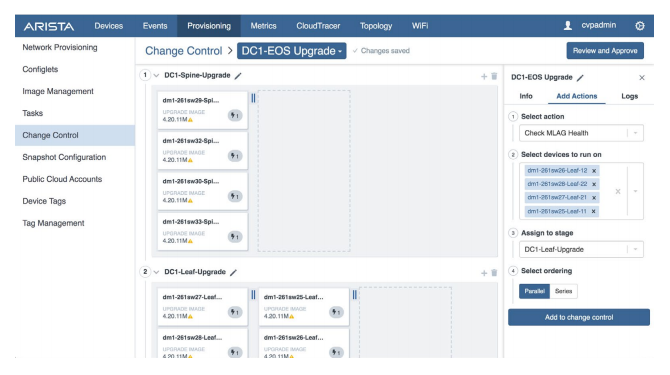670x375 pixels.
Task: Remove dm1-261sw25-Leaf-11 device tag
Action: (594, 211)
